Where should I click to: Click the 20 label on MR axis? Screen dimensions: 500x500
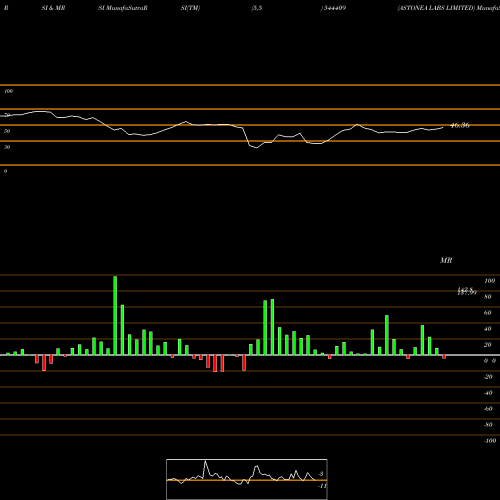(488, 345)
